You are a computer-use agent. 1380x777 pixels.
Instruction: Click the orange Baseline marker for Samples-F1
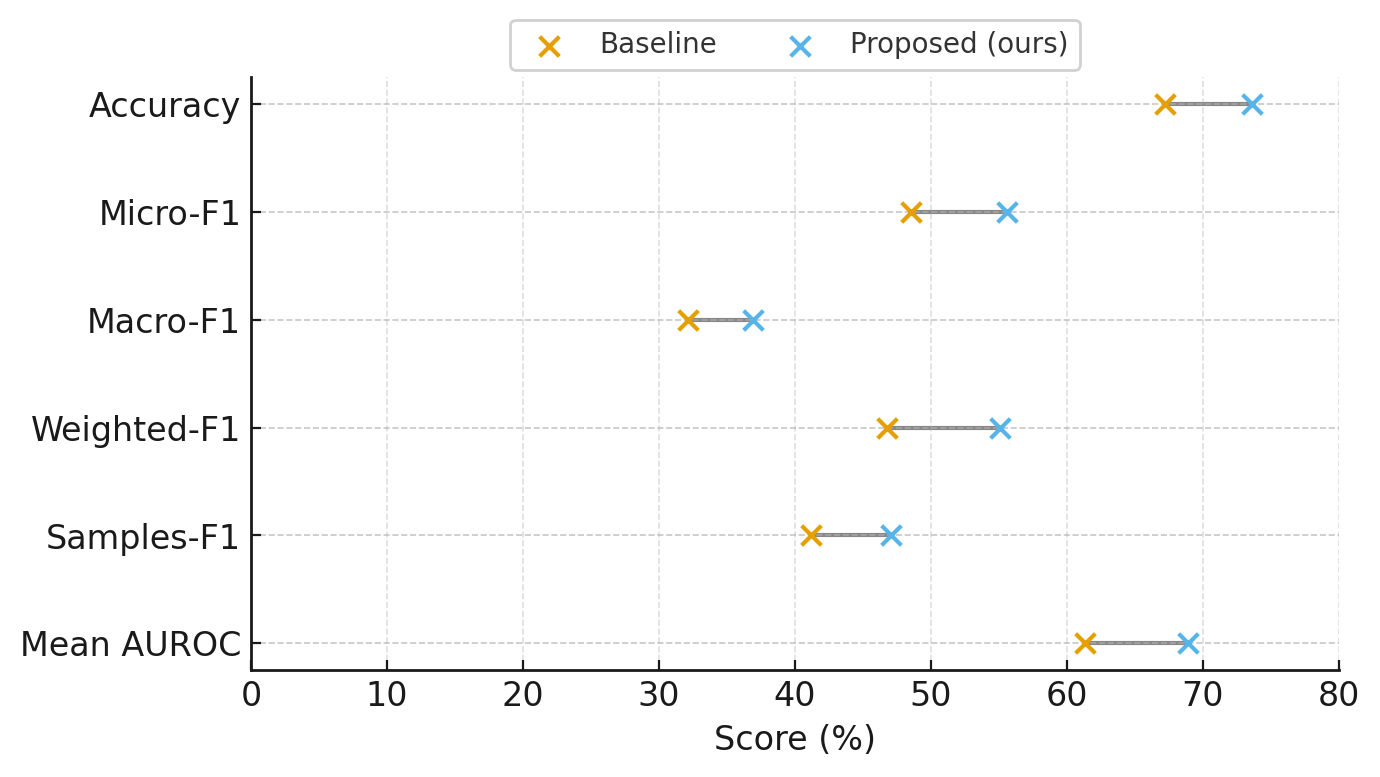coord(811,535)
